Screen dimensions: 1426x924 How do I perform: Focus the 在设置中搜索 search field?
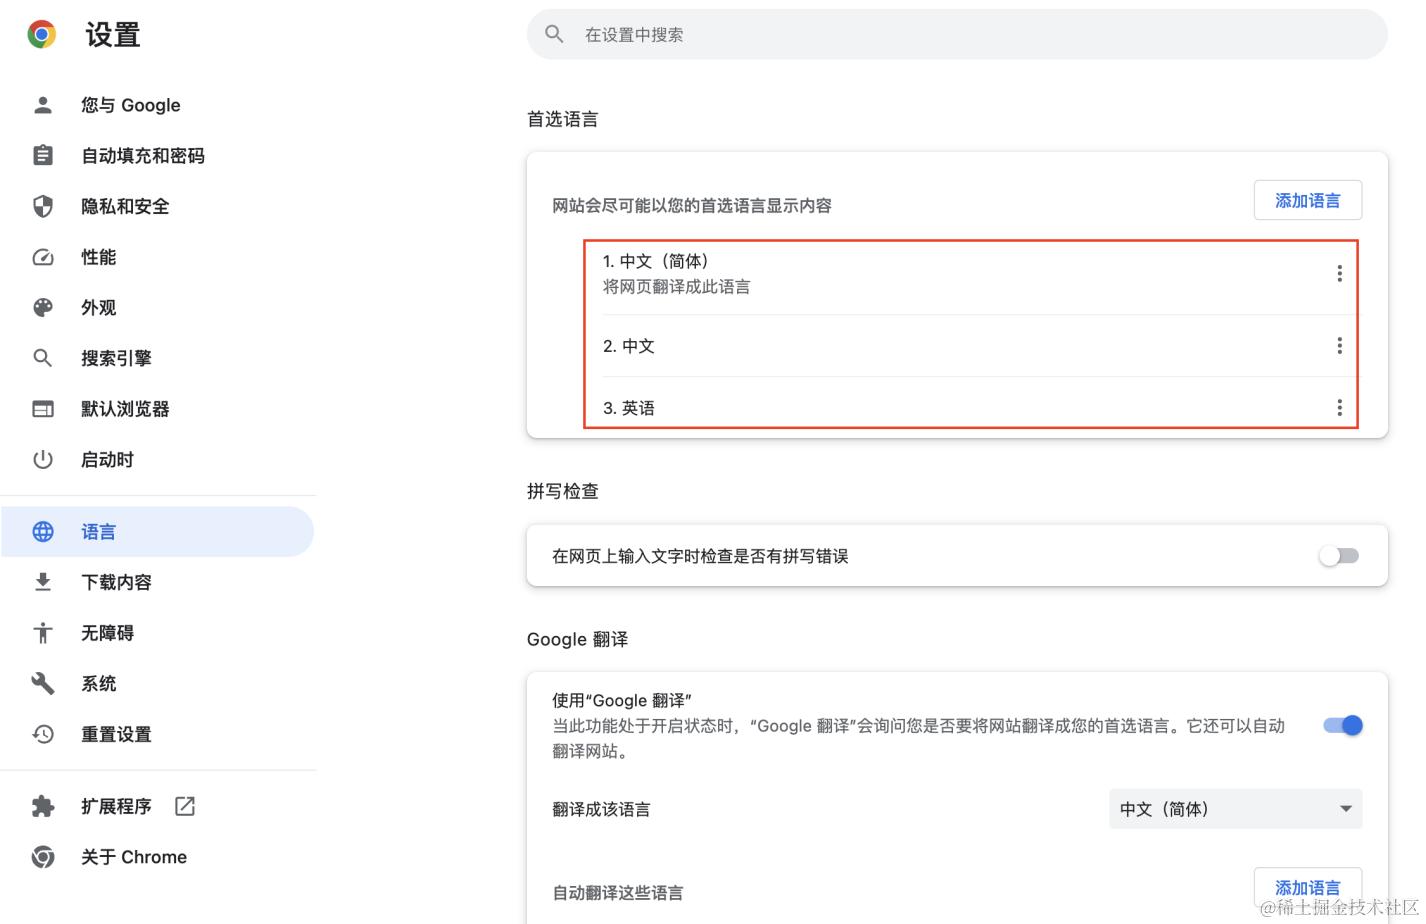coord(957,34)
